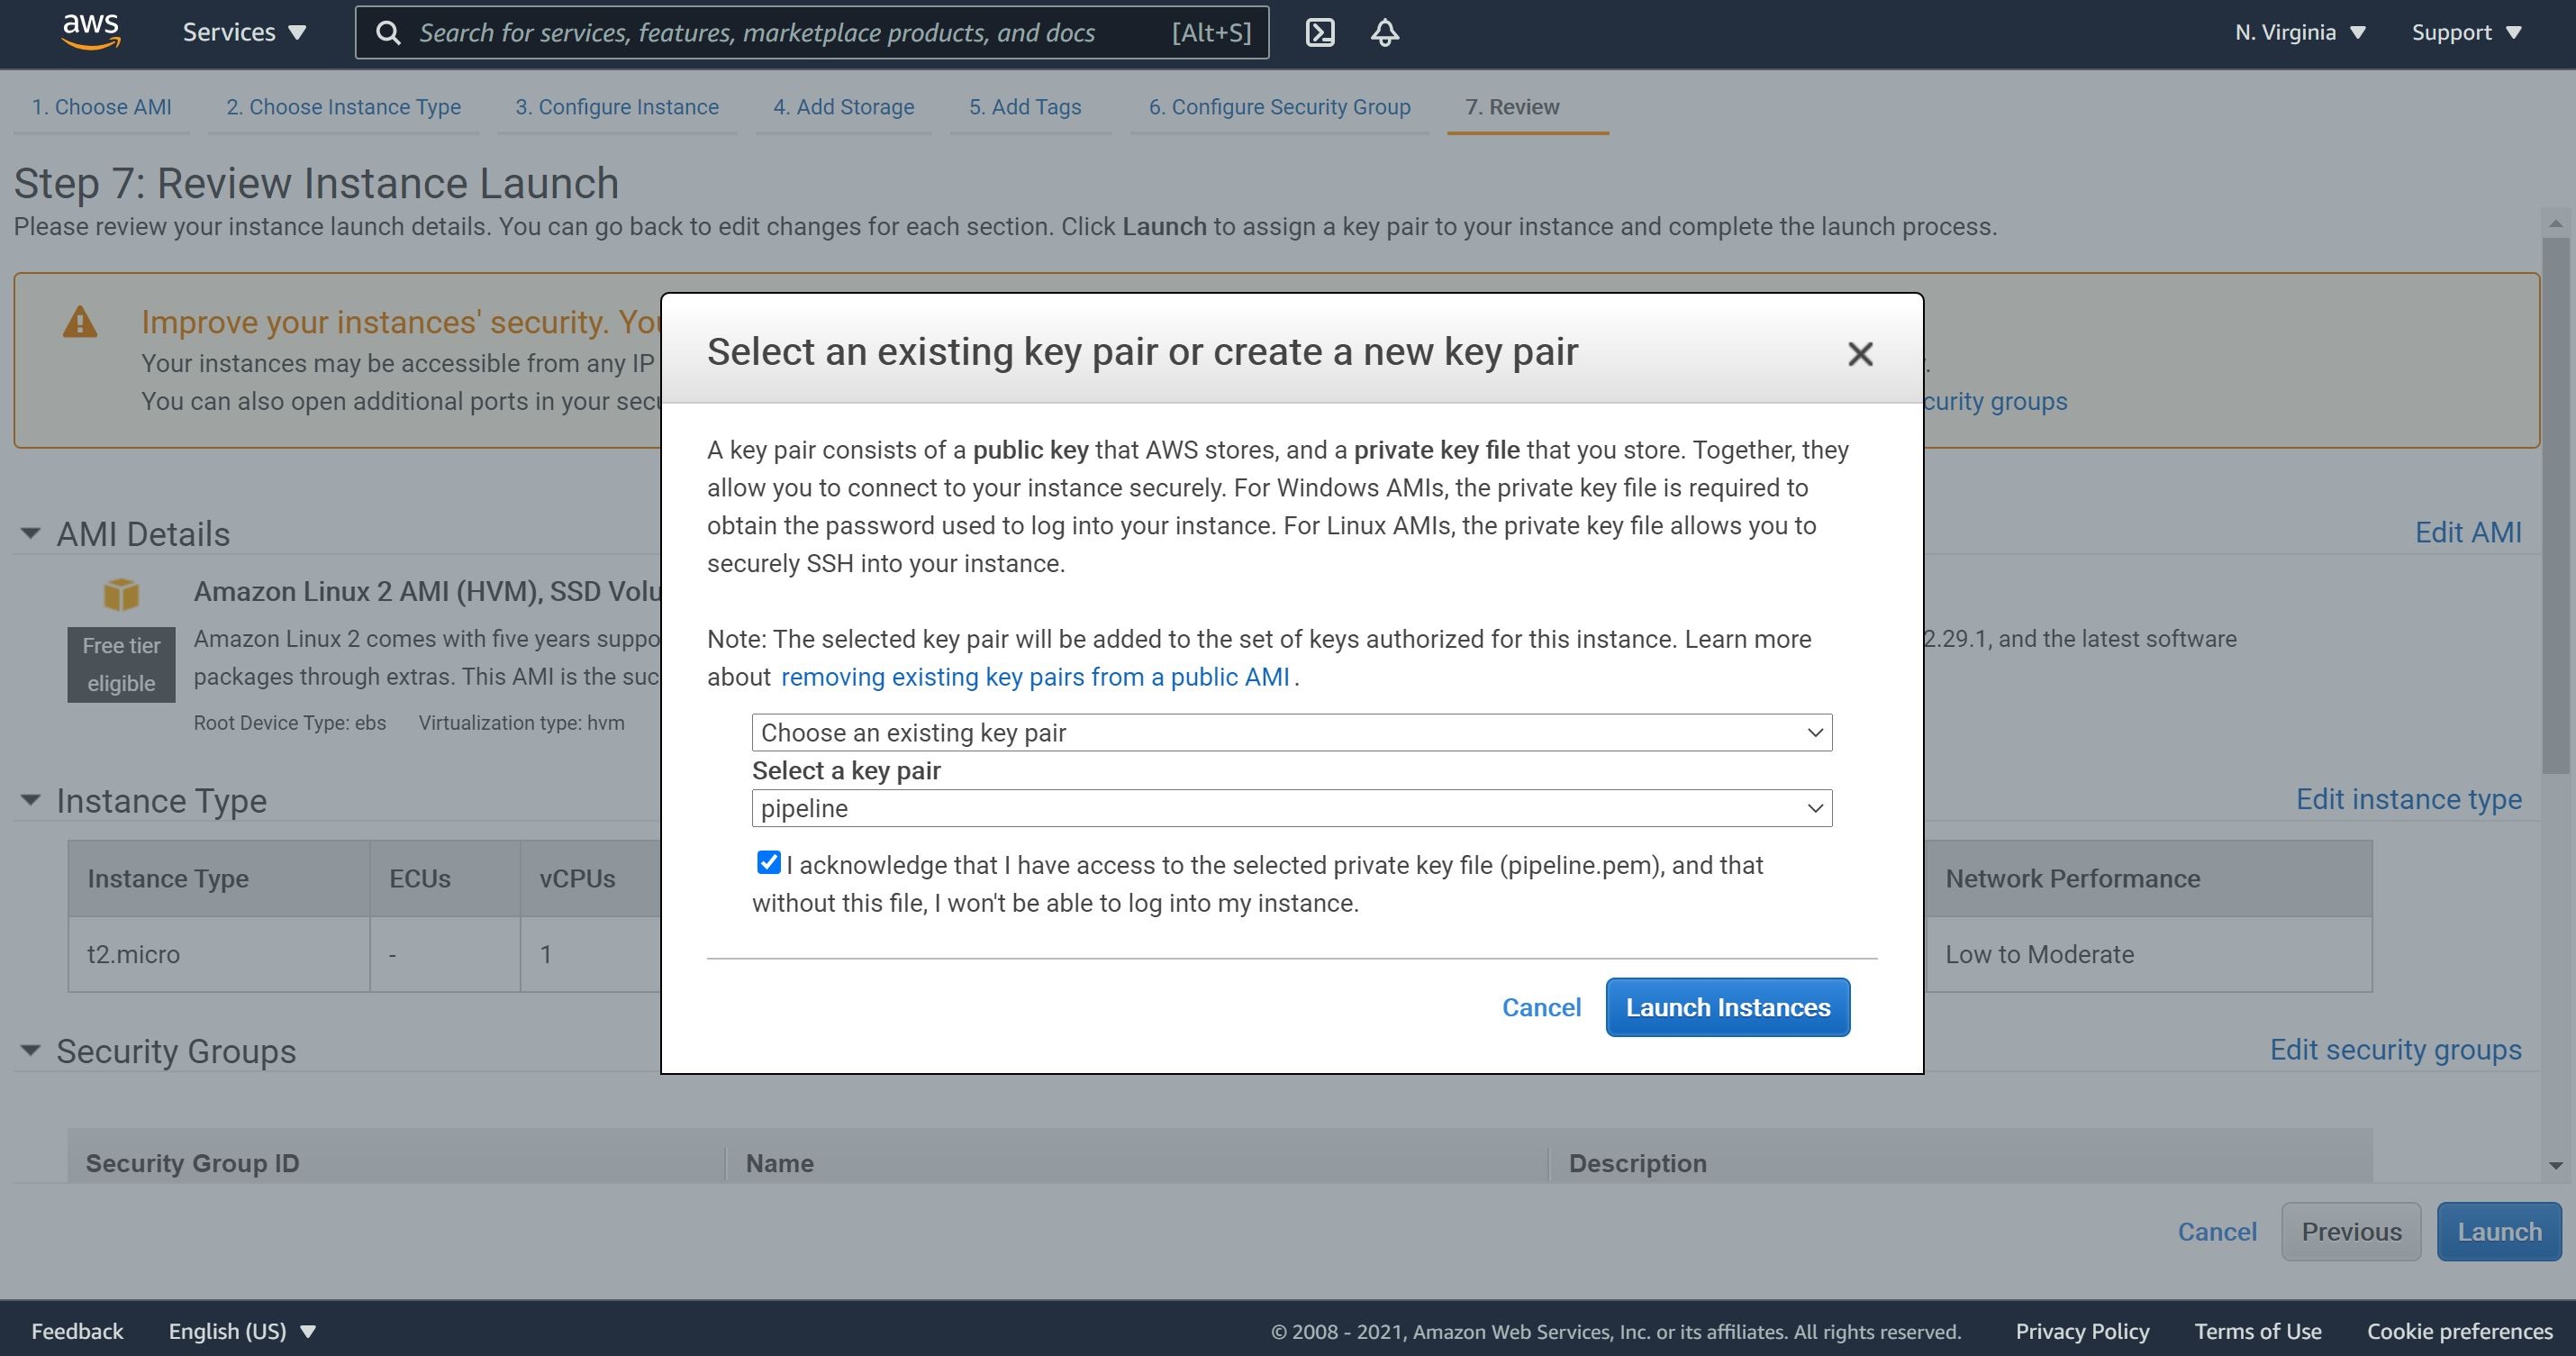Open the key pair type dropdown

[1290, 733]
